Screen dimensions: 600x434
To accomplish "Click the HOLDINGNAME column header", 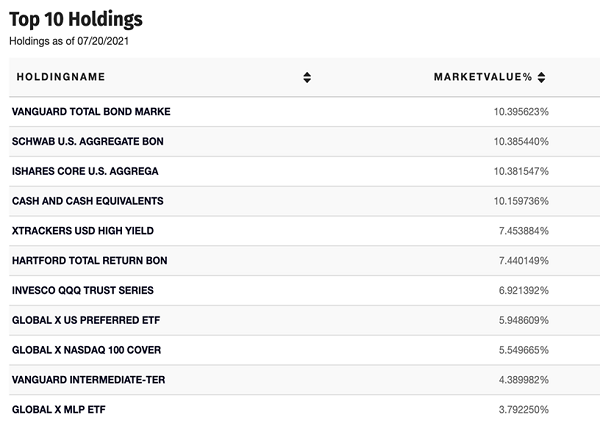I will pos(60,77).
